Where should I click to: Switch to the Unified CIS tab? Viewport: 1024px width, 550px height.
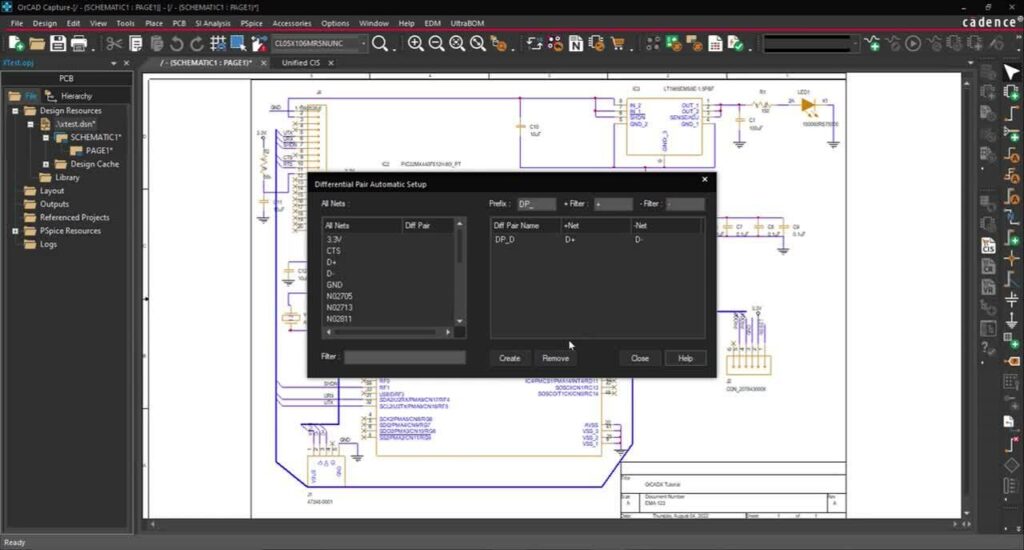tap(301, 63)
